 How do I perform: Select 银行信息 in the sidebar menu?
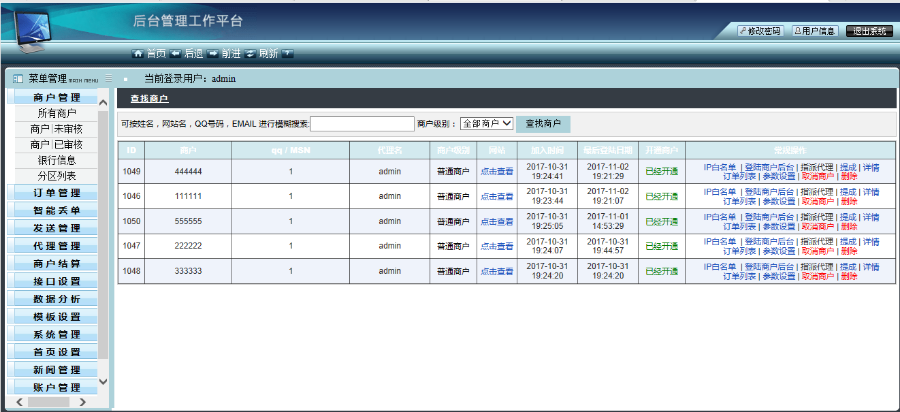click(56, 160)
